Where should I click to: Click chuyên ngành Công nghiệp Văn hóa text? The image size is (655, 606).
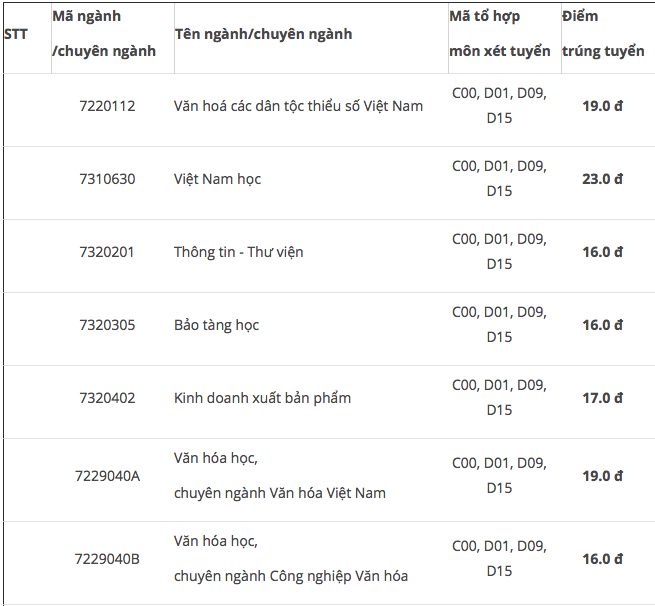click(x=290, y=576)
